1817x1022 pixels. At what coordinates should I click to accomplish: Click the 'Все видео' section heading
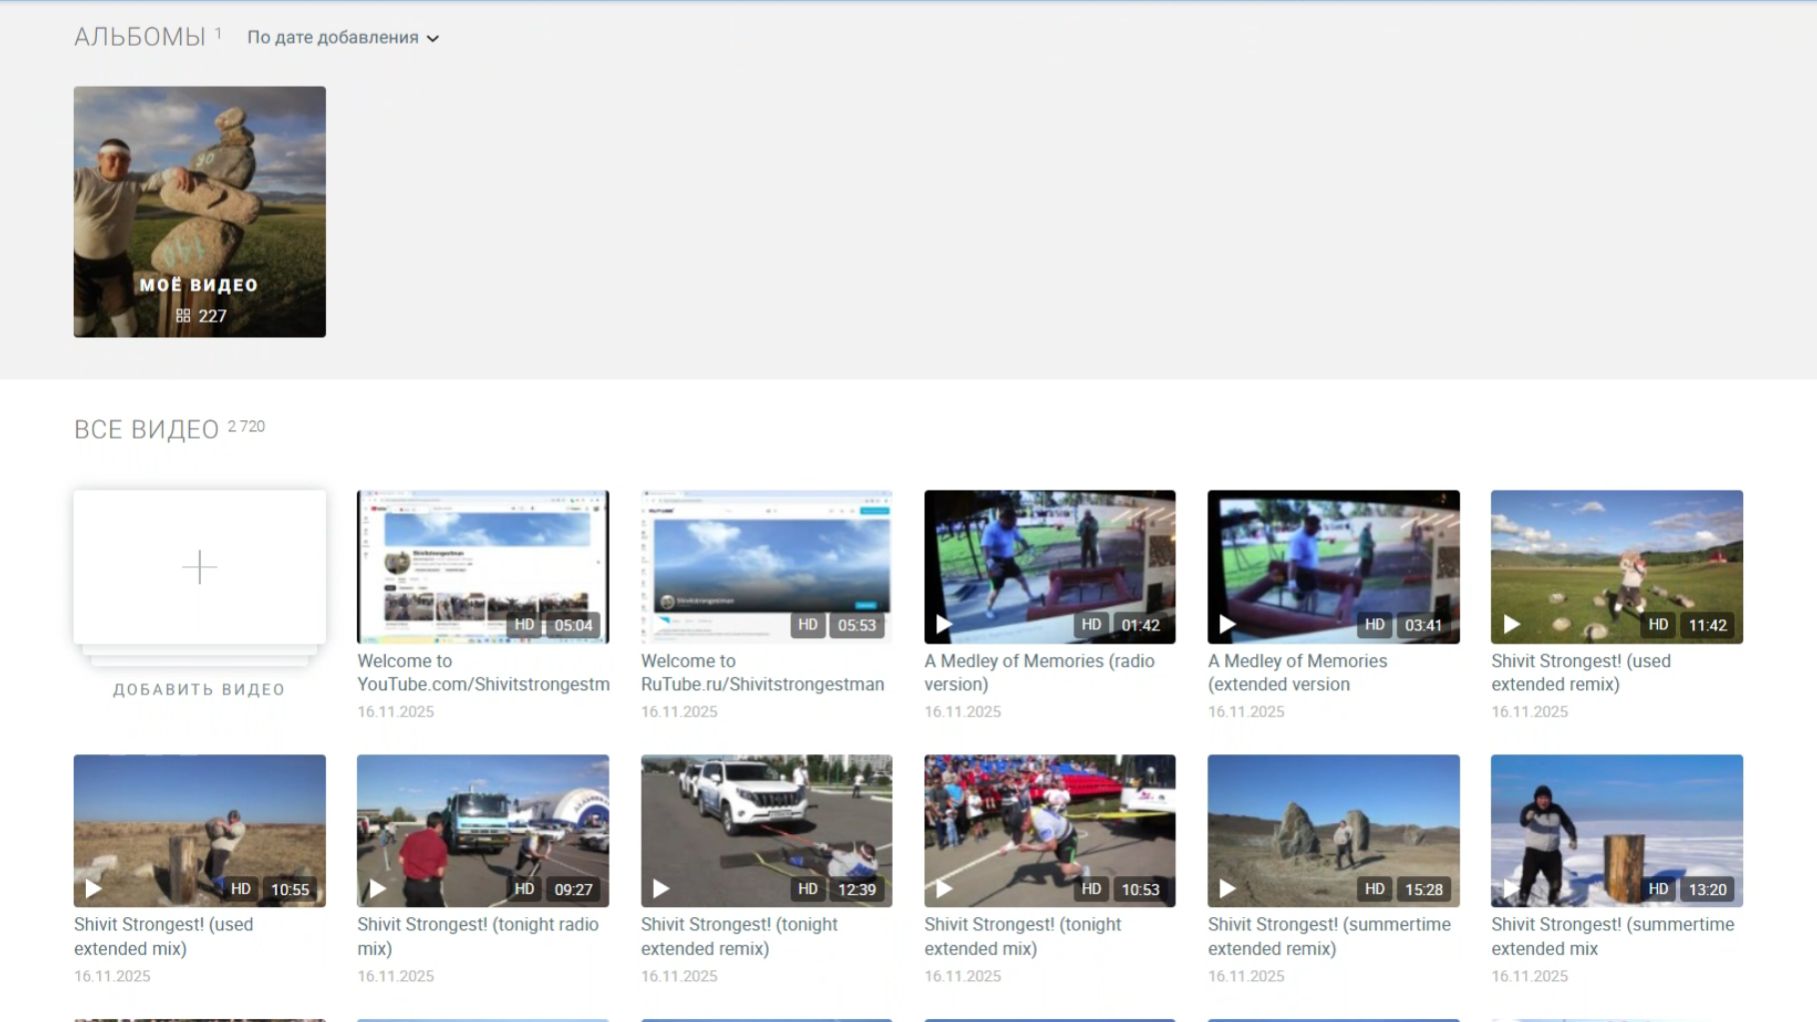[x=146, y=430]
